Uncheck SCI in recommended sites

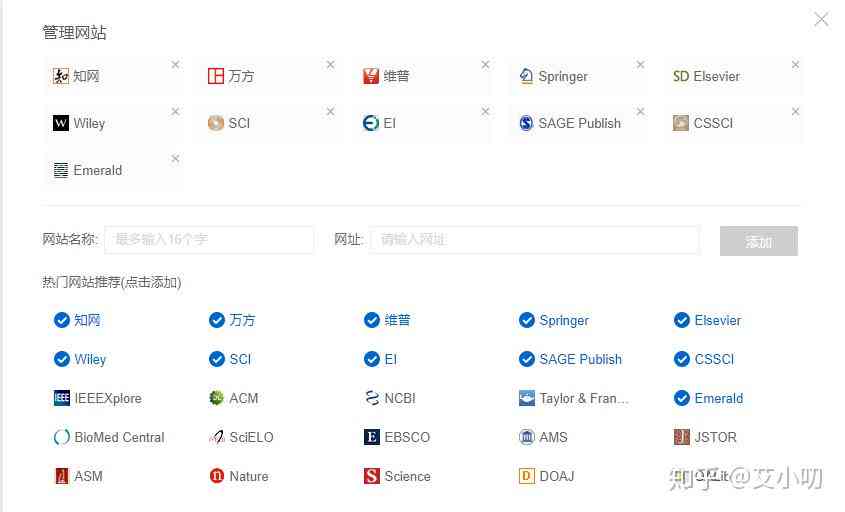tap(217, 359)
